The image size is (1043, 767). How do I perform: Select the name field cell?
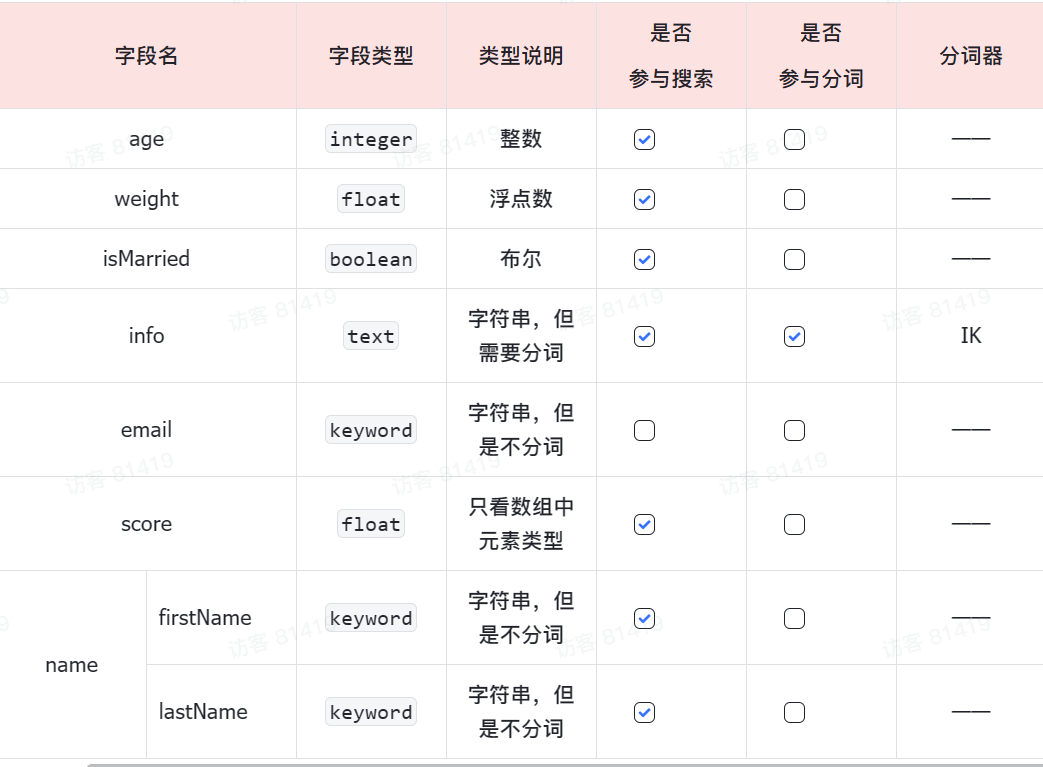72,665
